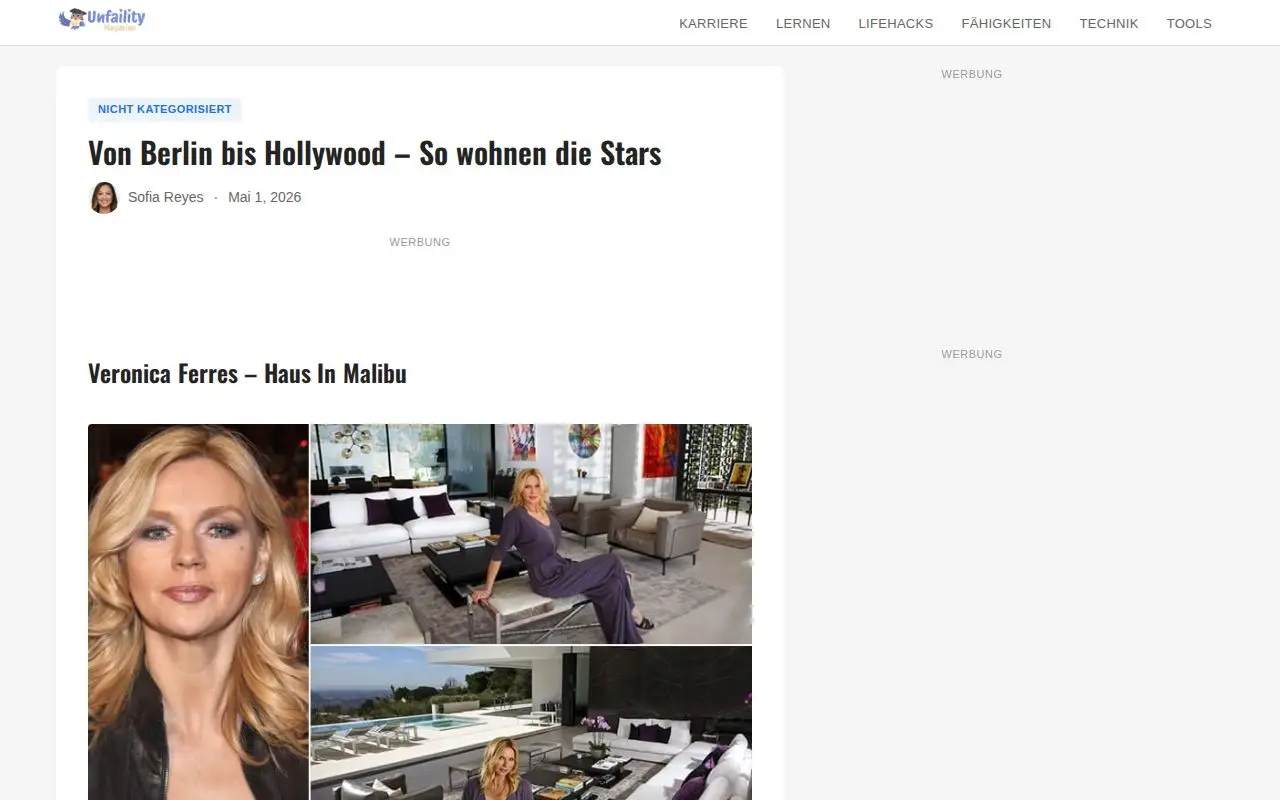Click the Unfaility site logo

click(x=102, y=19)
